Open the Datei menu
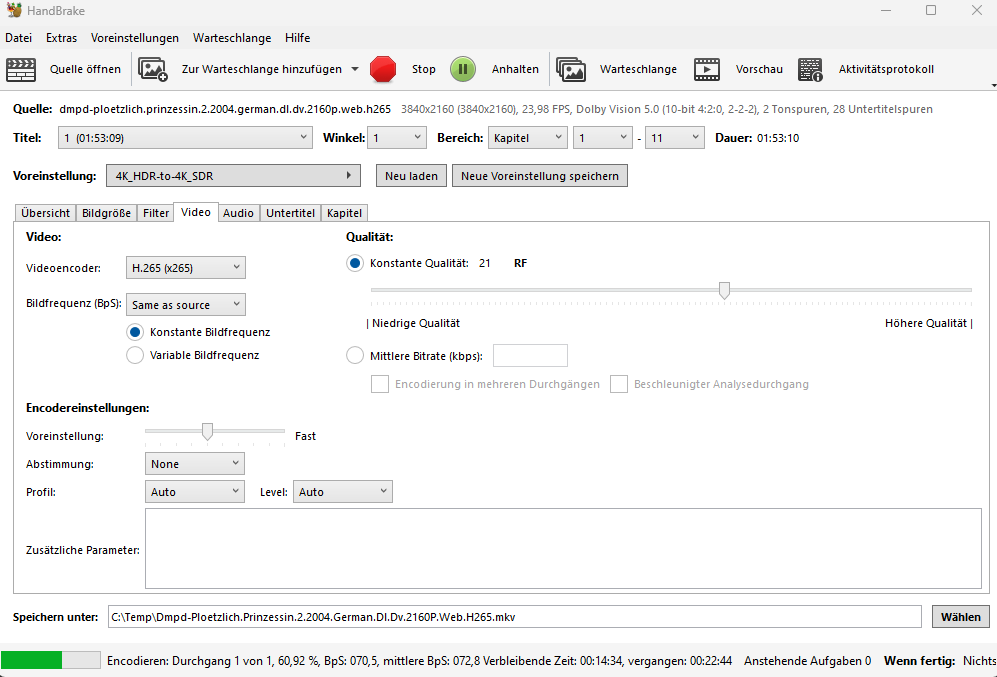Viewport: 997px width, 677px height. [18, 38]
